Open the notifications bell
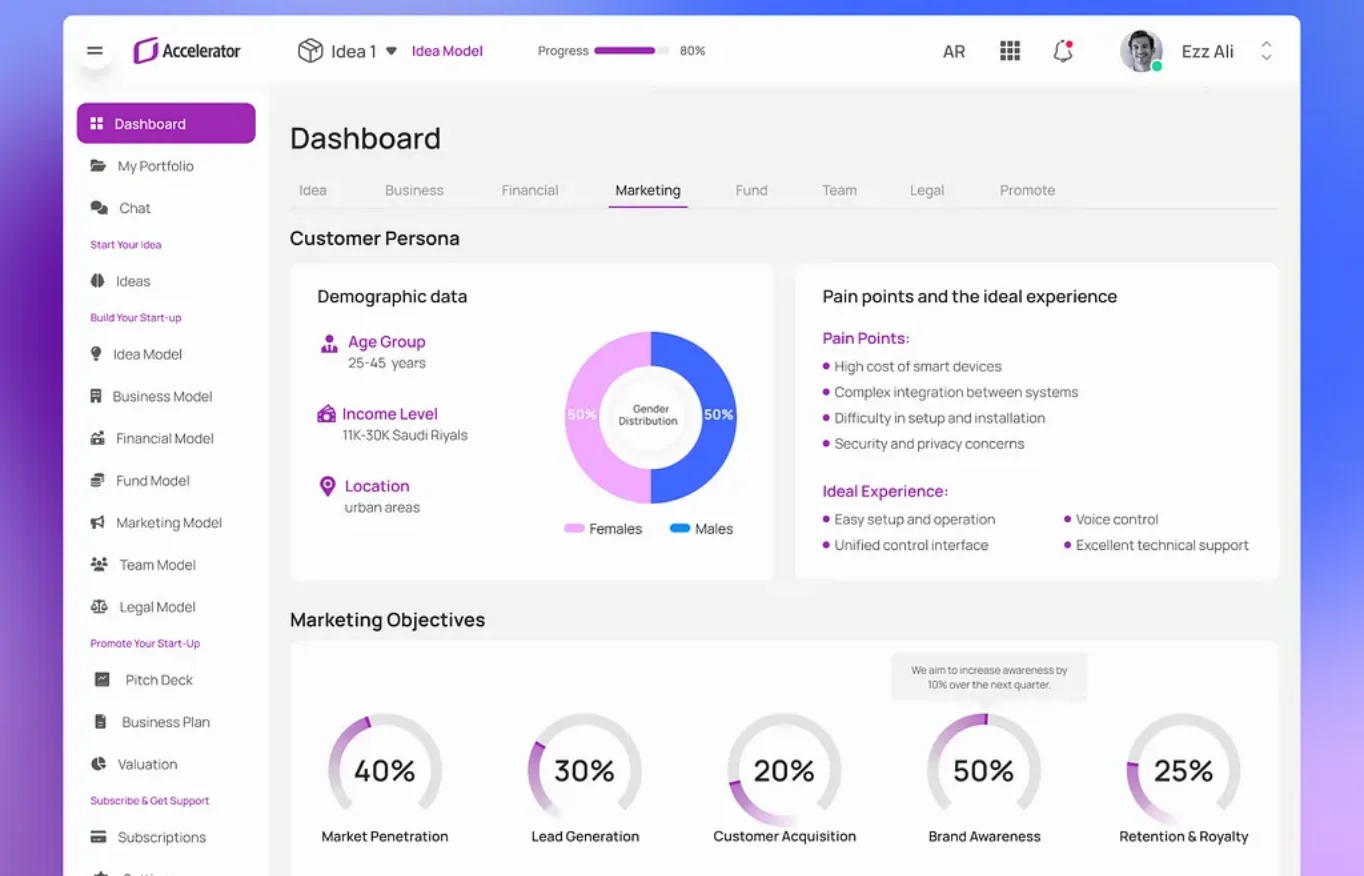Screen dimensions: 1364x876 coord(1063,51)
